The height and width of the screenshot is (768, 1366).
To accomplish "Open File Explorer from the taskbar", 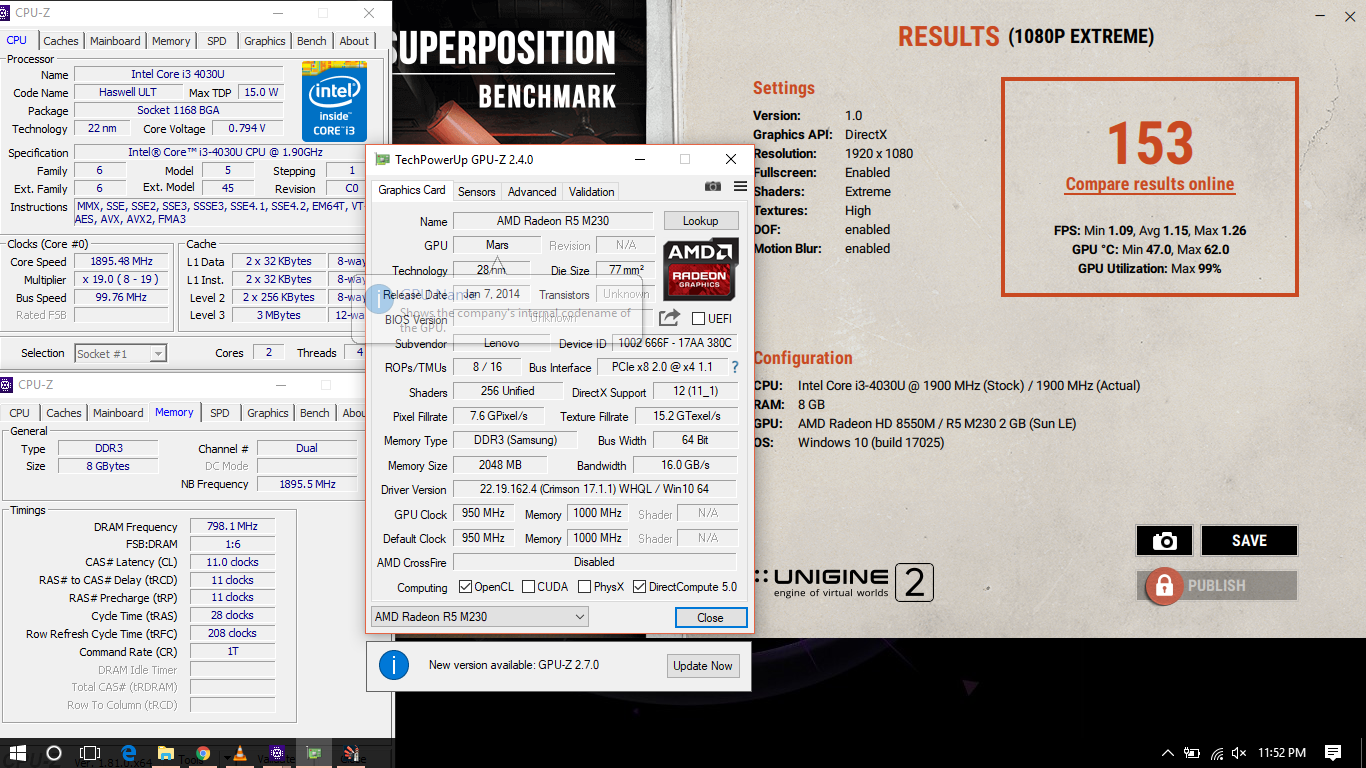I will (166, 753).
